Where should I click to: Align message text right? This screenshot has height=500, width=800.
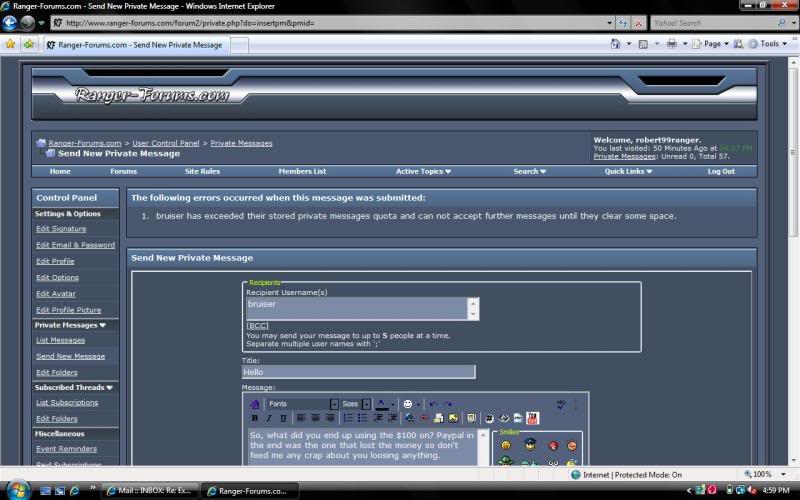click(330, 418)
